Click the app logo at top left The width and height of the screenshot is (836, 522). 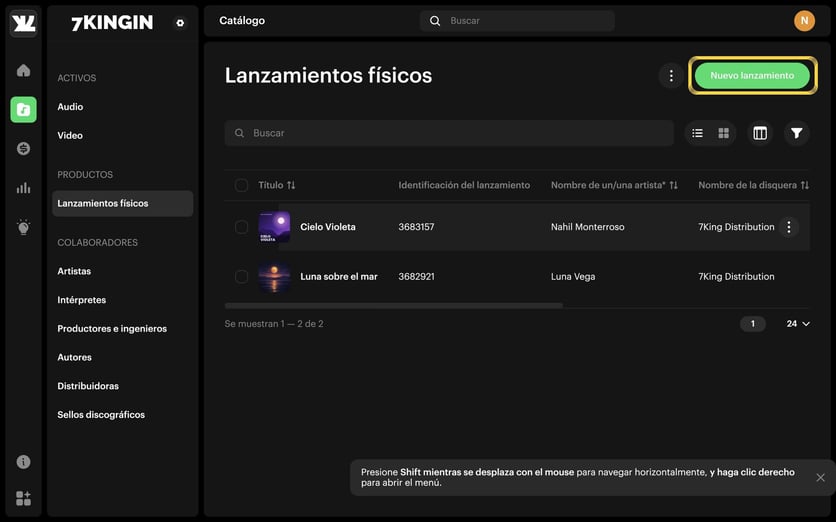pyautogui.click(x=23, y=23)
